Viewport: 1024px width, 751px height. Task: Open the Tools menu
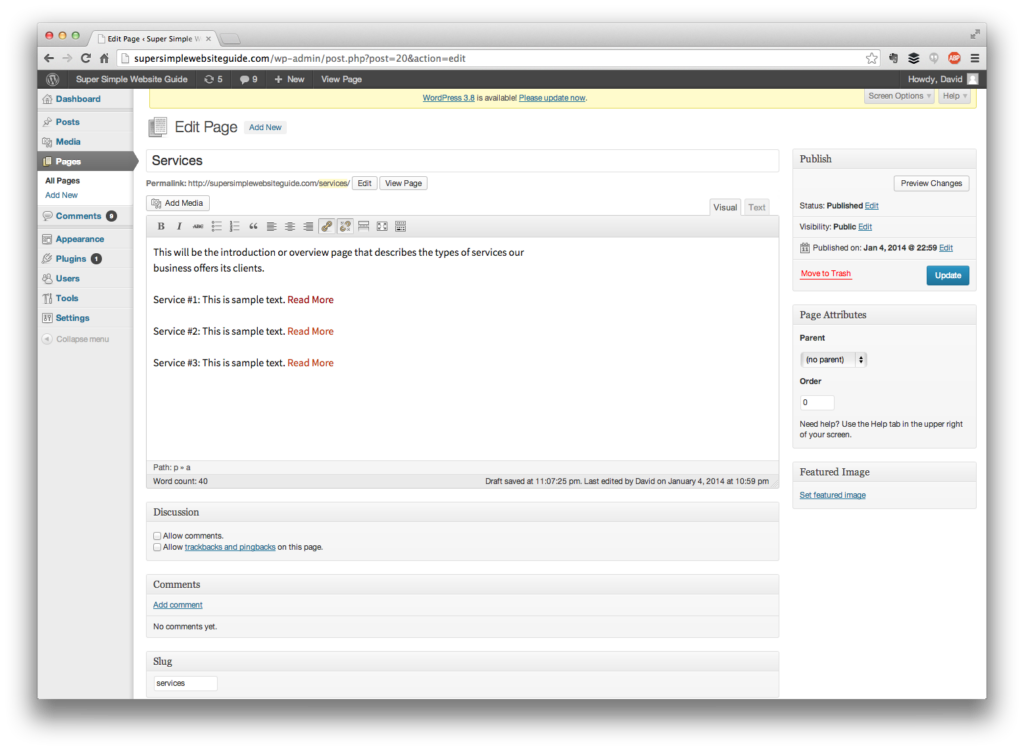(x=67, y=298)
